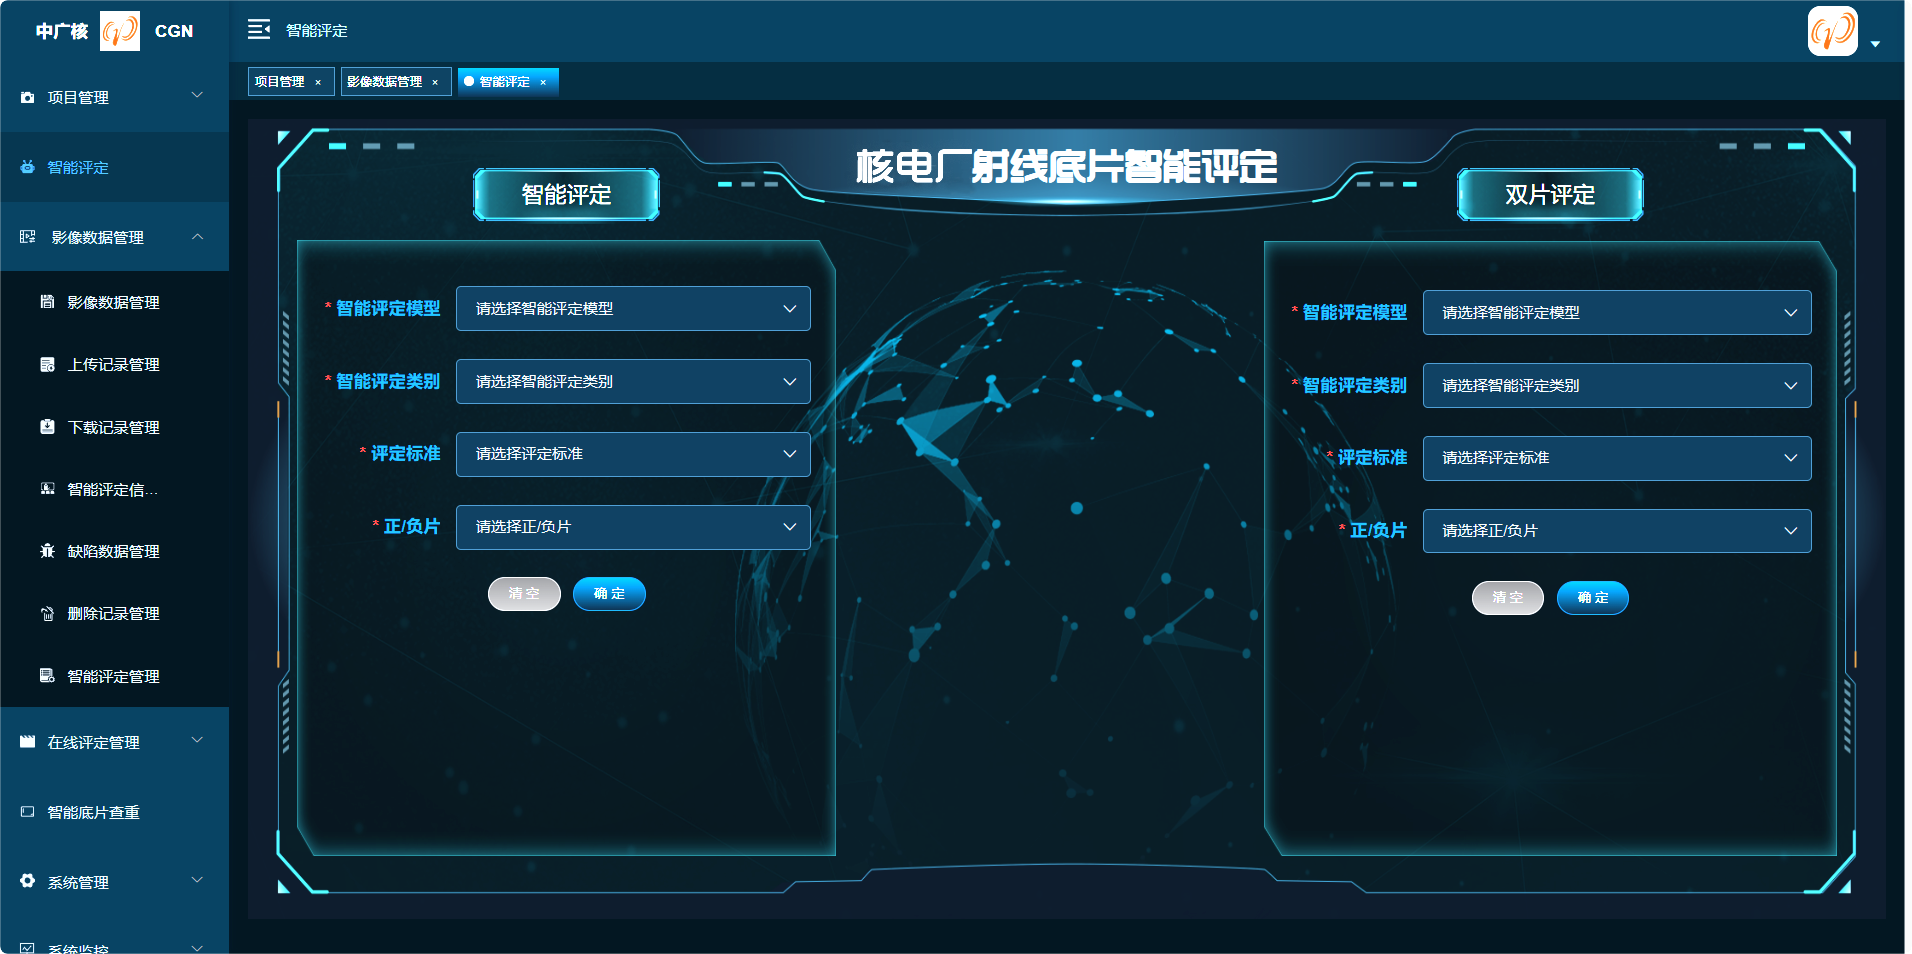Expand the 在线评定管理 sidebar menu
Viewport: 1912px width, 954px height.
click(x=197, y=741)
